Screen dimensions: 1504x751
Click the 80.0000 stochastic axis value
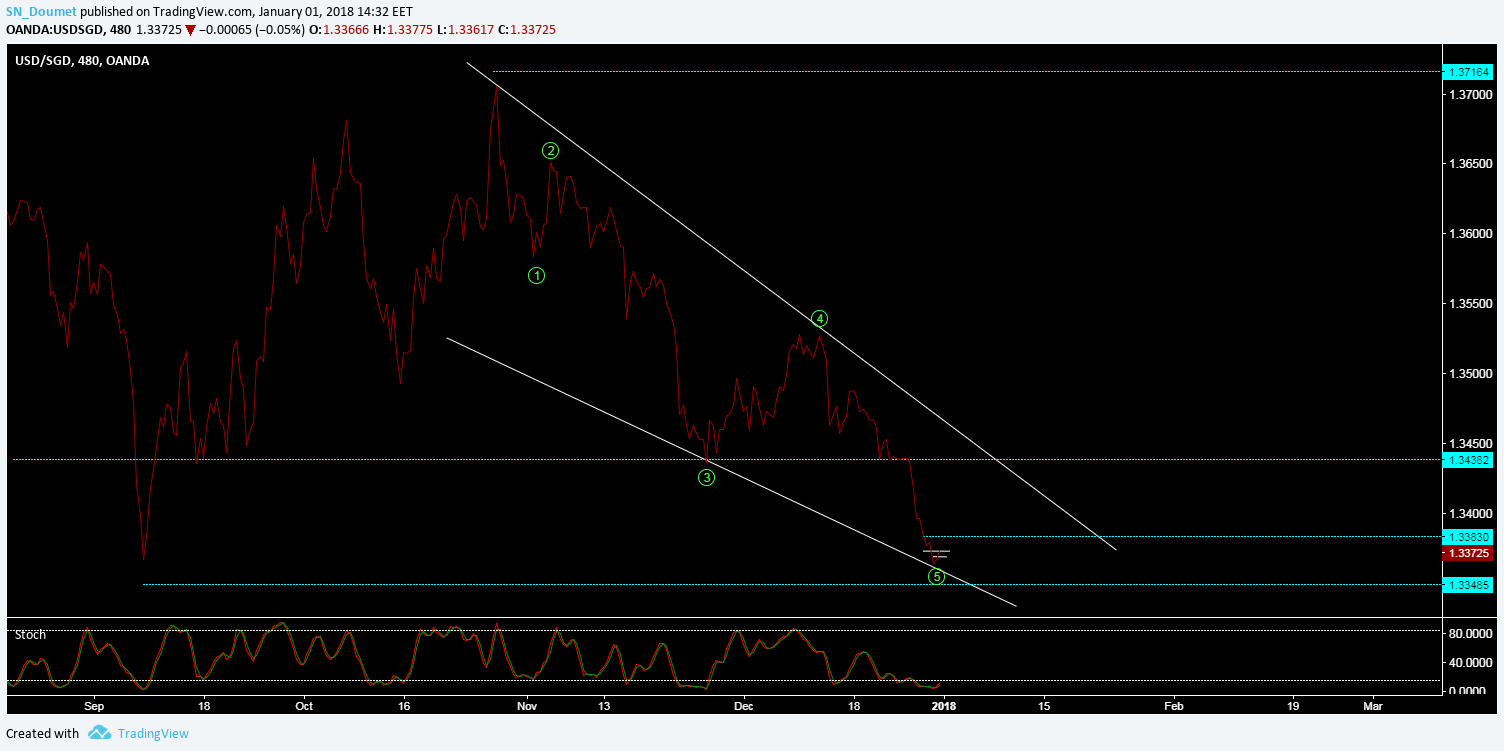1473,633
